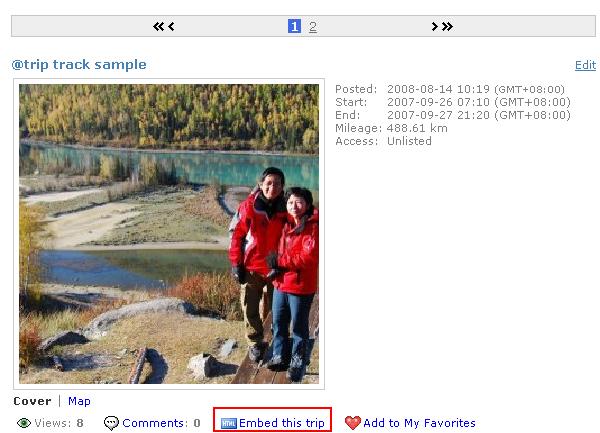Viewport: 600px width, 433px height.
Task: Jump to last page with double-right arrow
Action: click(447, 26)
